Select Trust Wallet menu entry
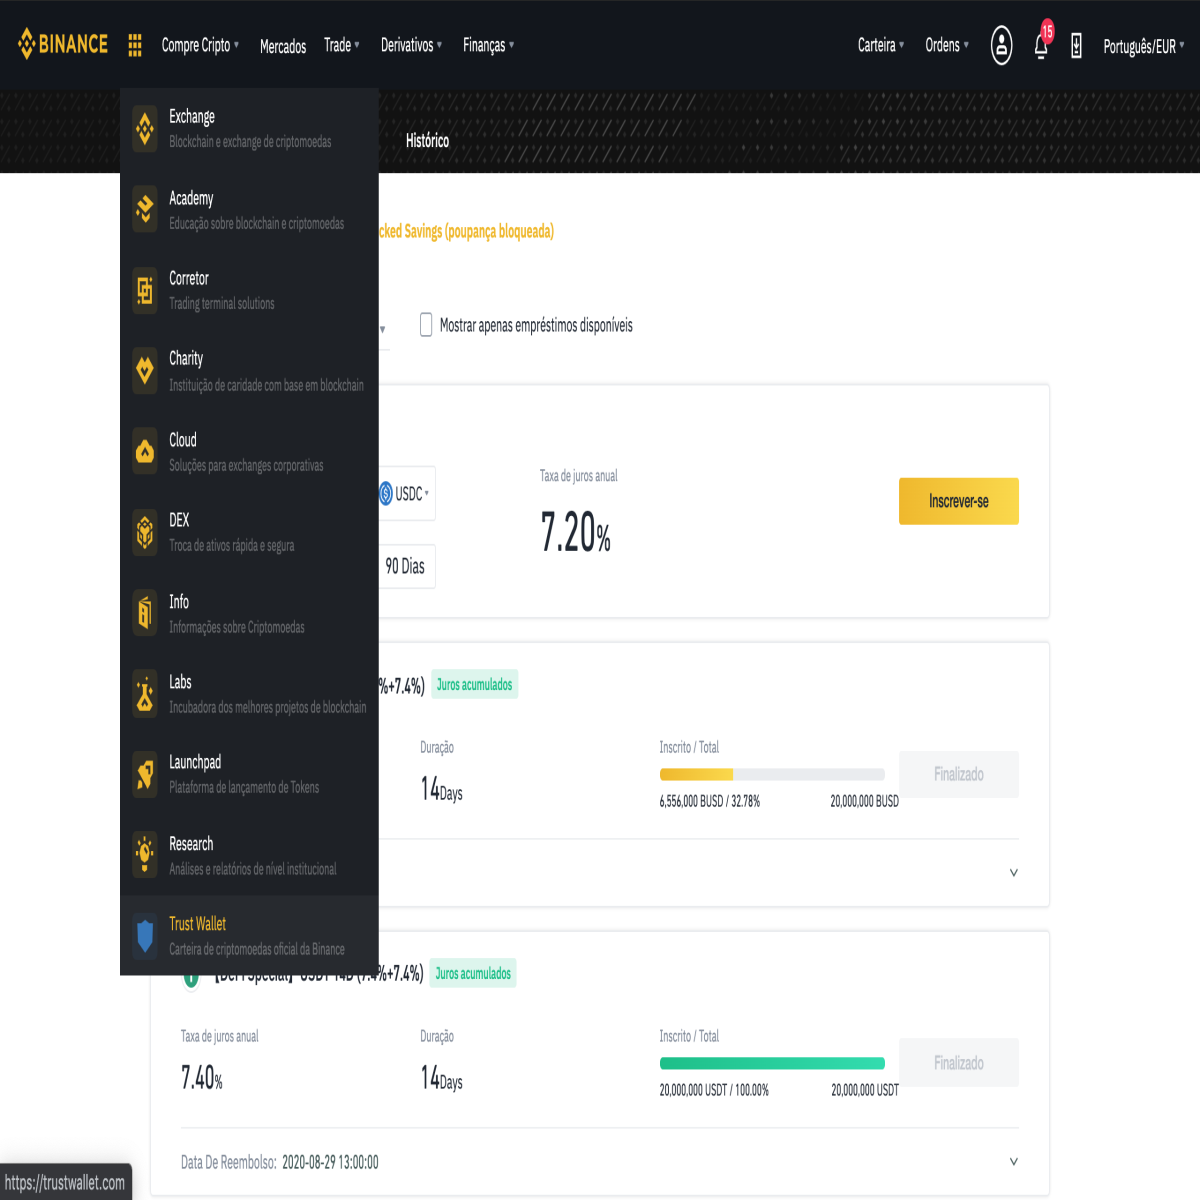 click(249, 936)
